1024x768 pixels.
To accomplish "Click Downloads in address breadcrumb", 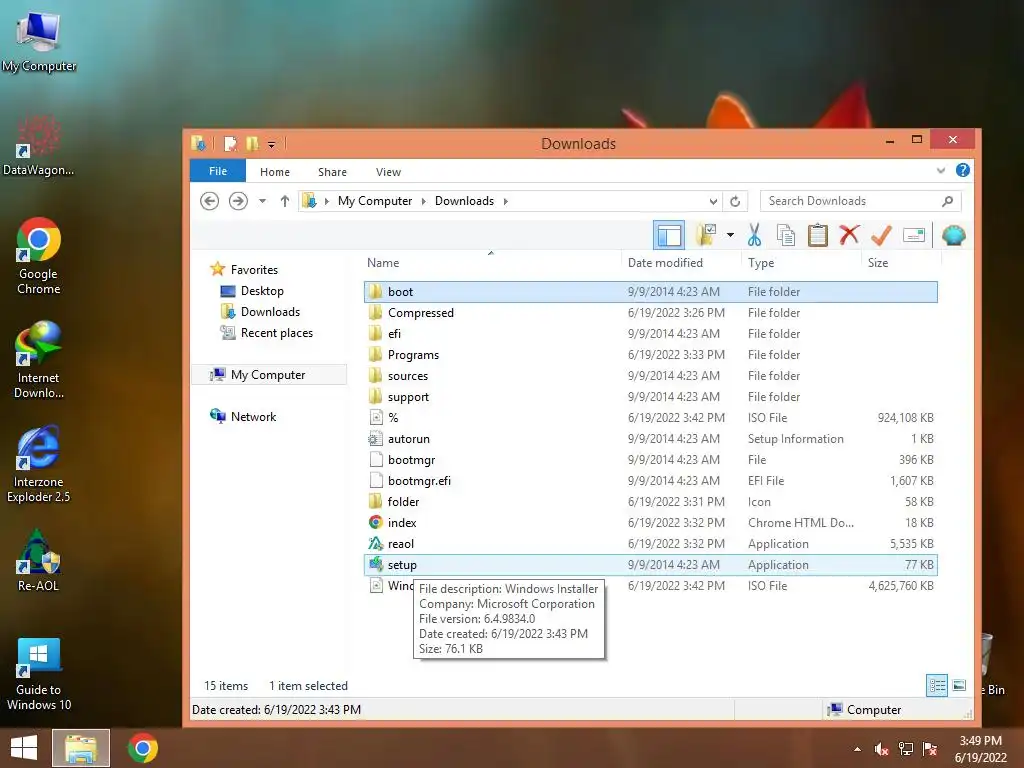I will [x=464, y=200].
